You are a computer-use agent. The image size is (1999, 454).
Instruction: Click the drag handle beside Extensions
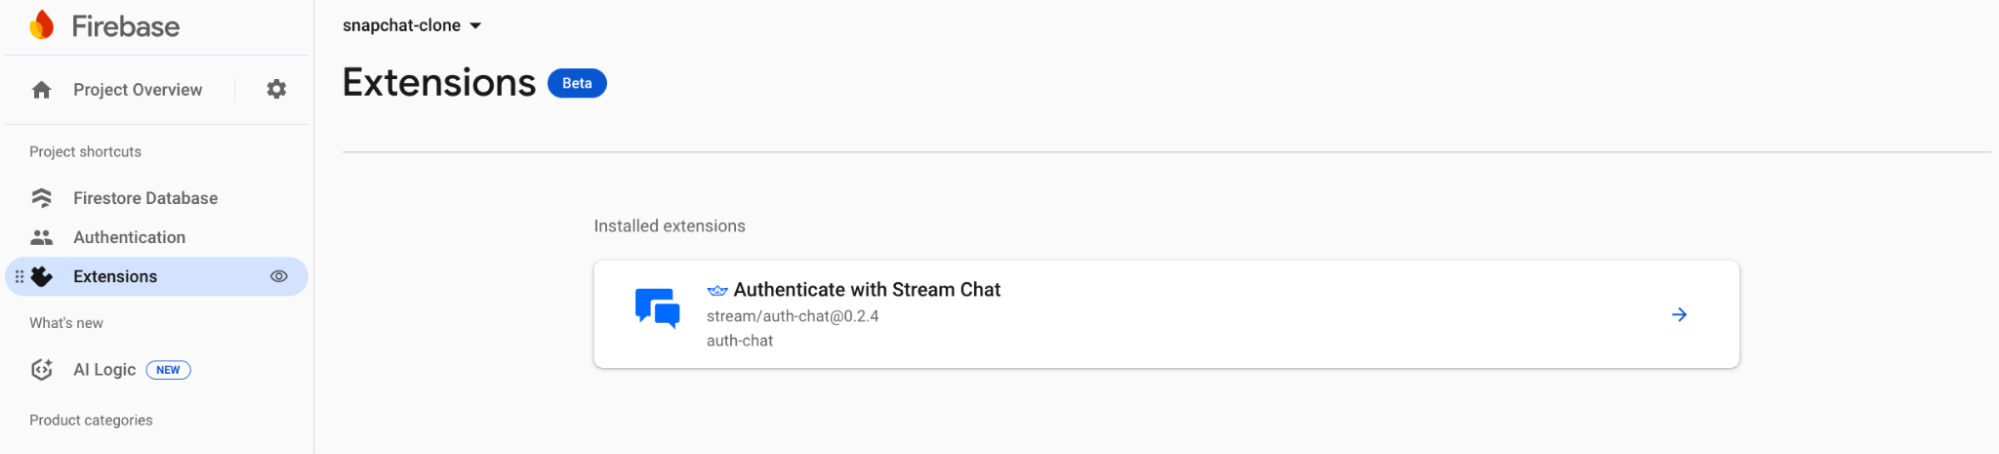19,277
